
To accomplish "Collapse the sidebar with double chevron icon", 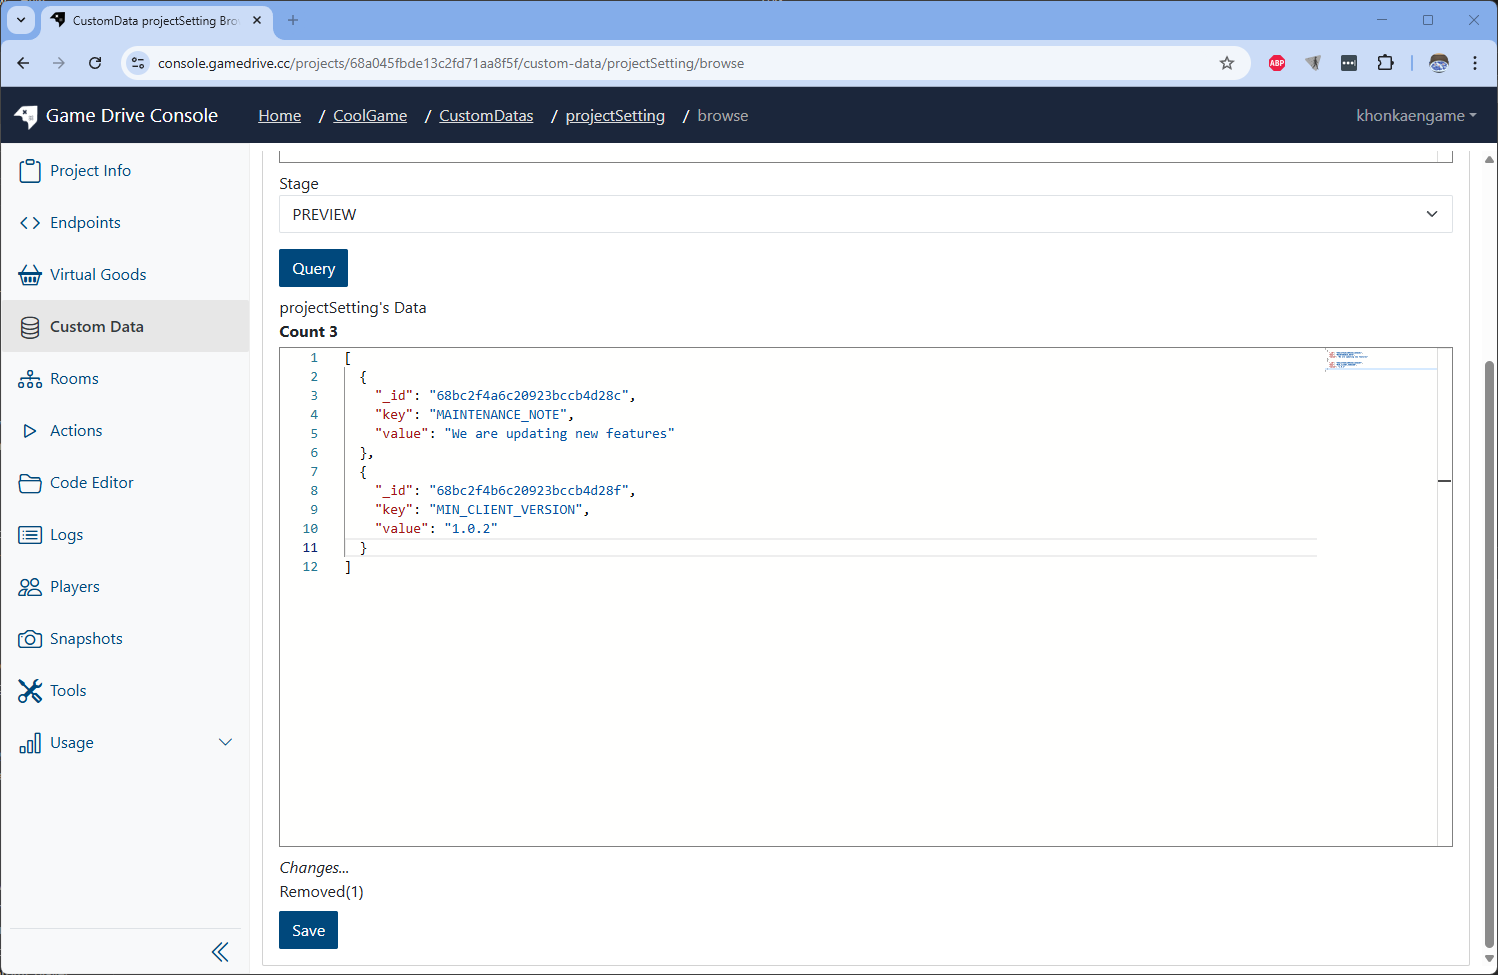I will pos(220,952).
